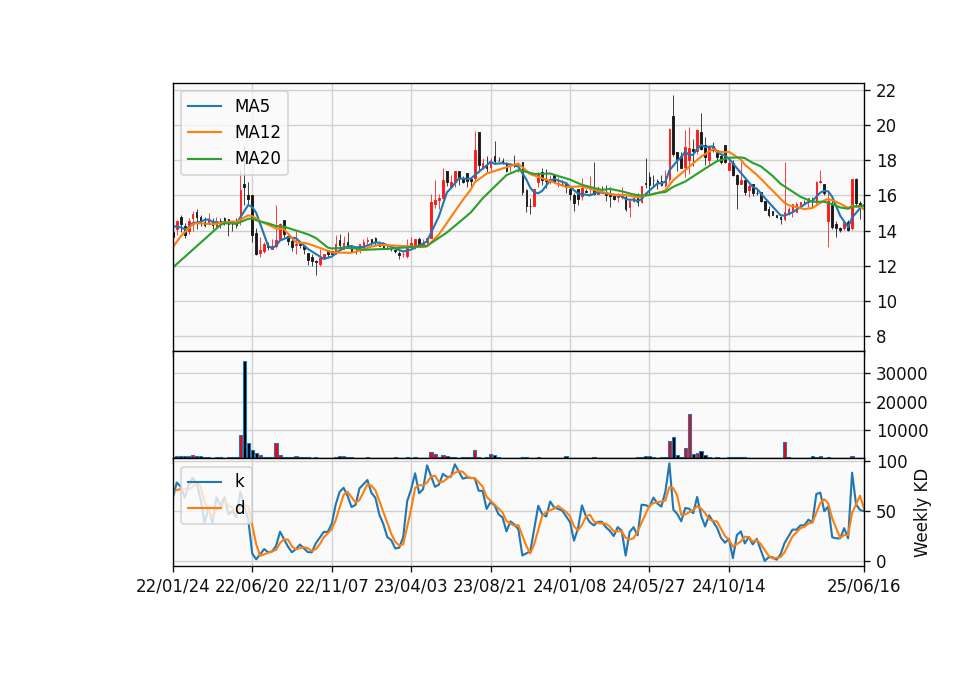
Task: Click the KD axis value 50
Action: click(886, 511)
